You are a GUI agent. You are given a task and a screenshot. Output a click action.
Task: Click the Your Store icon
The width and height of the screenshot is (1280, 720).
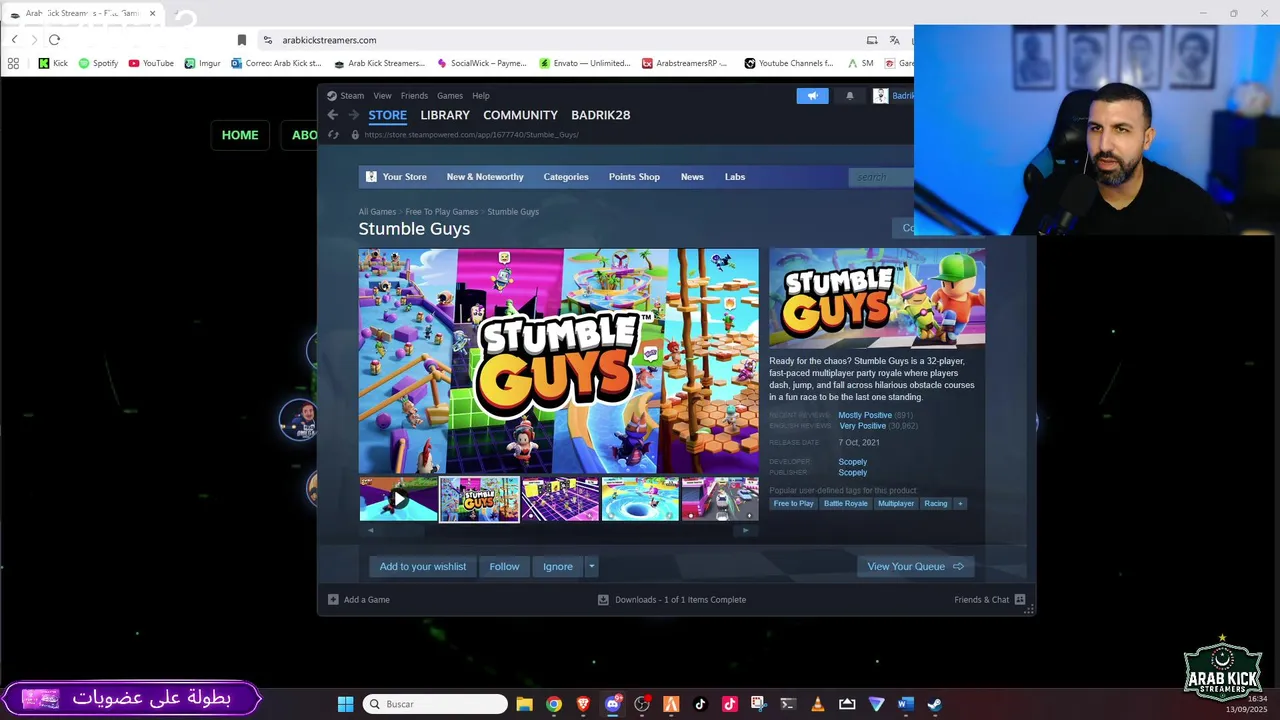tap(371, 177)
